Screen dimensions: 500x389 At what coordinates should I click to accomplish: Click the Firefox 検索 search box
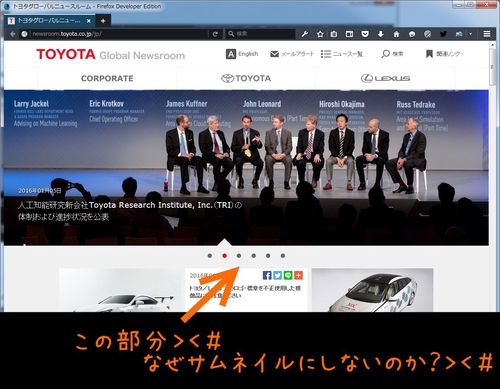260,34
